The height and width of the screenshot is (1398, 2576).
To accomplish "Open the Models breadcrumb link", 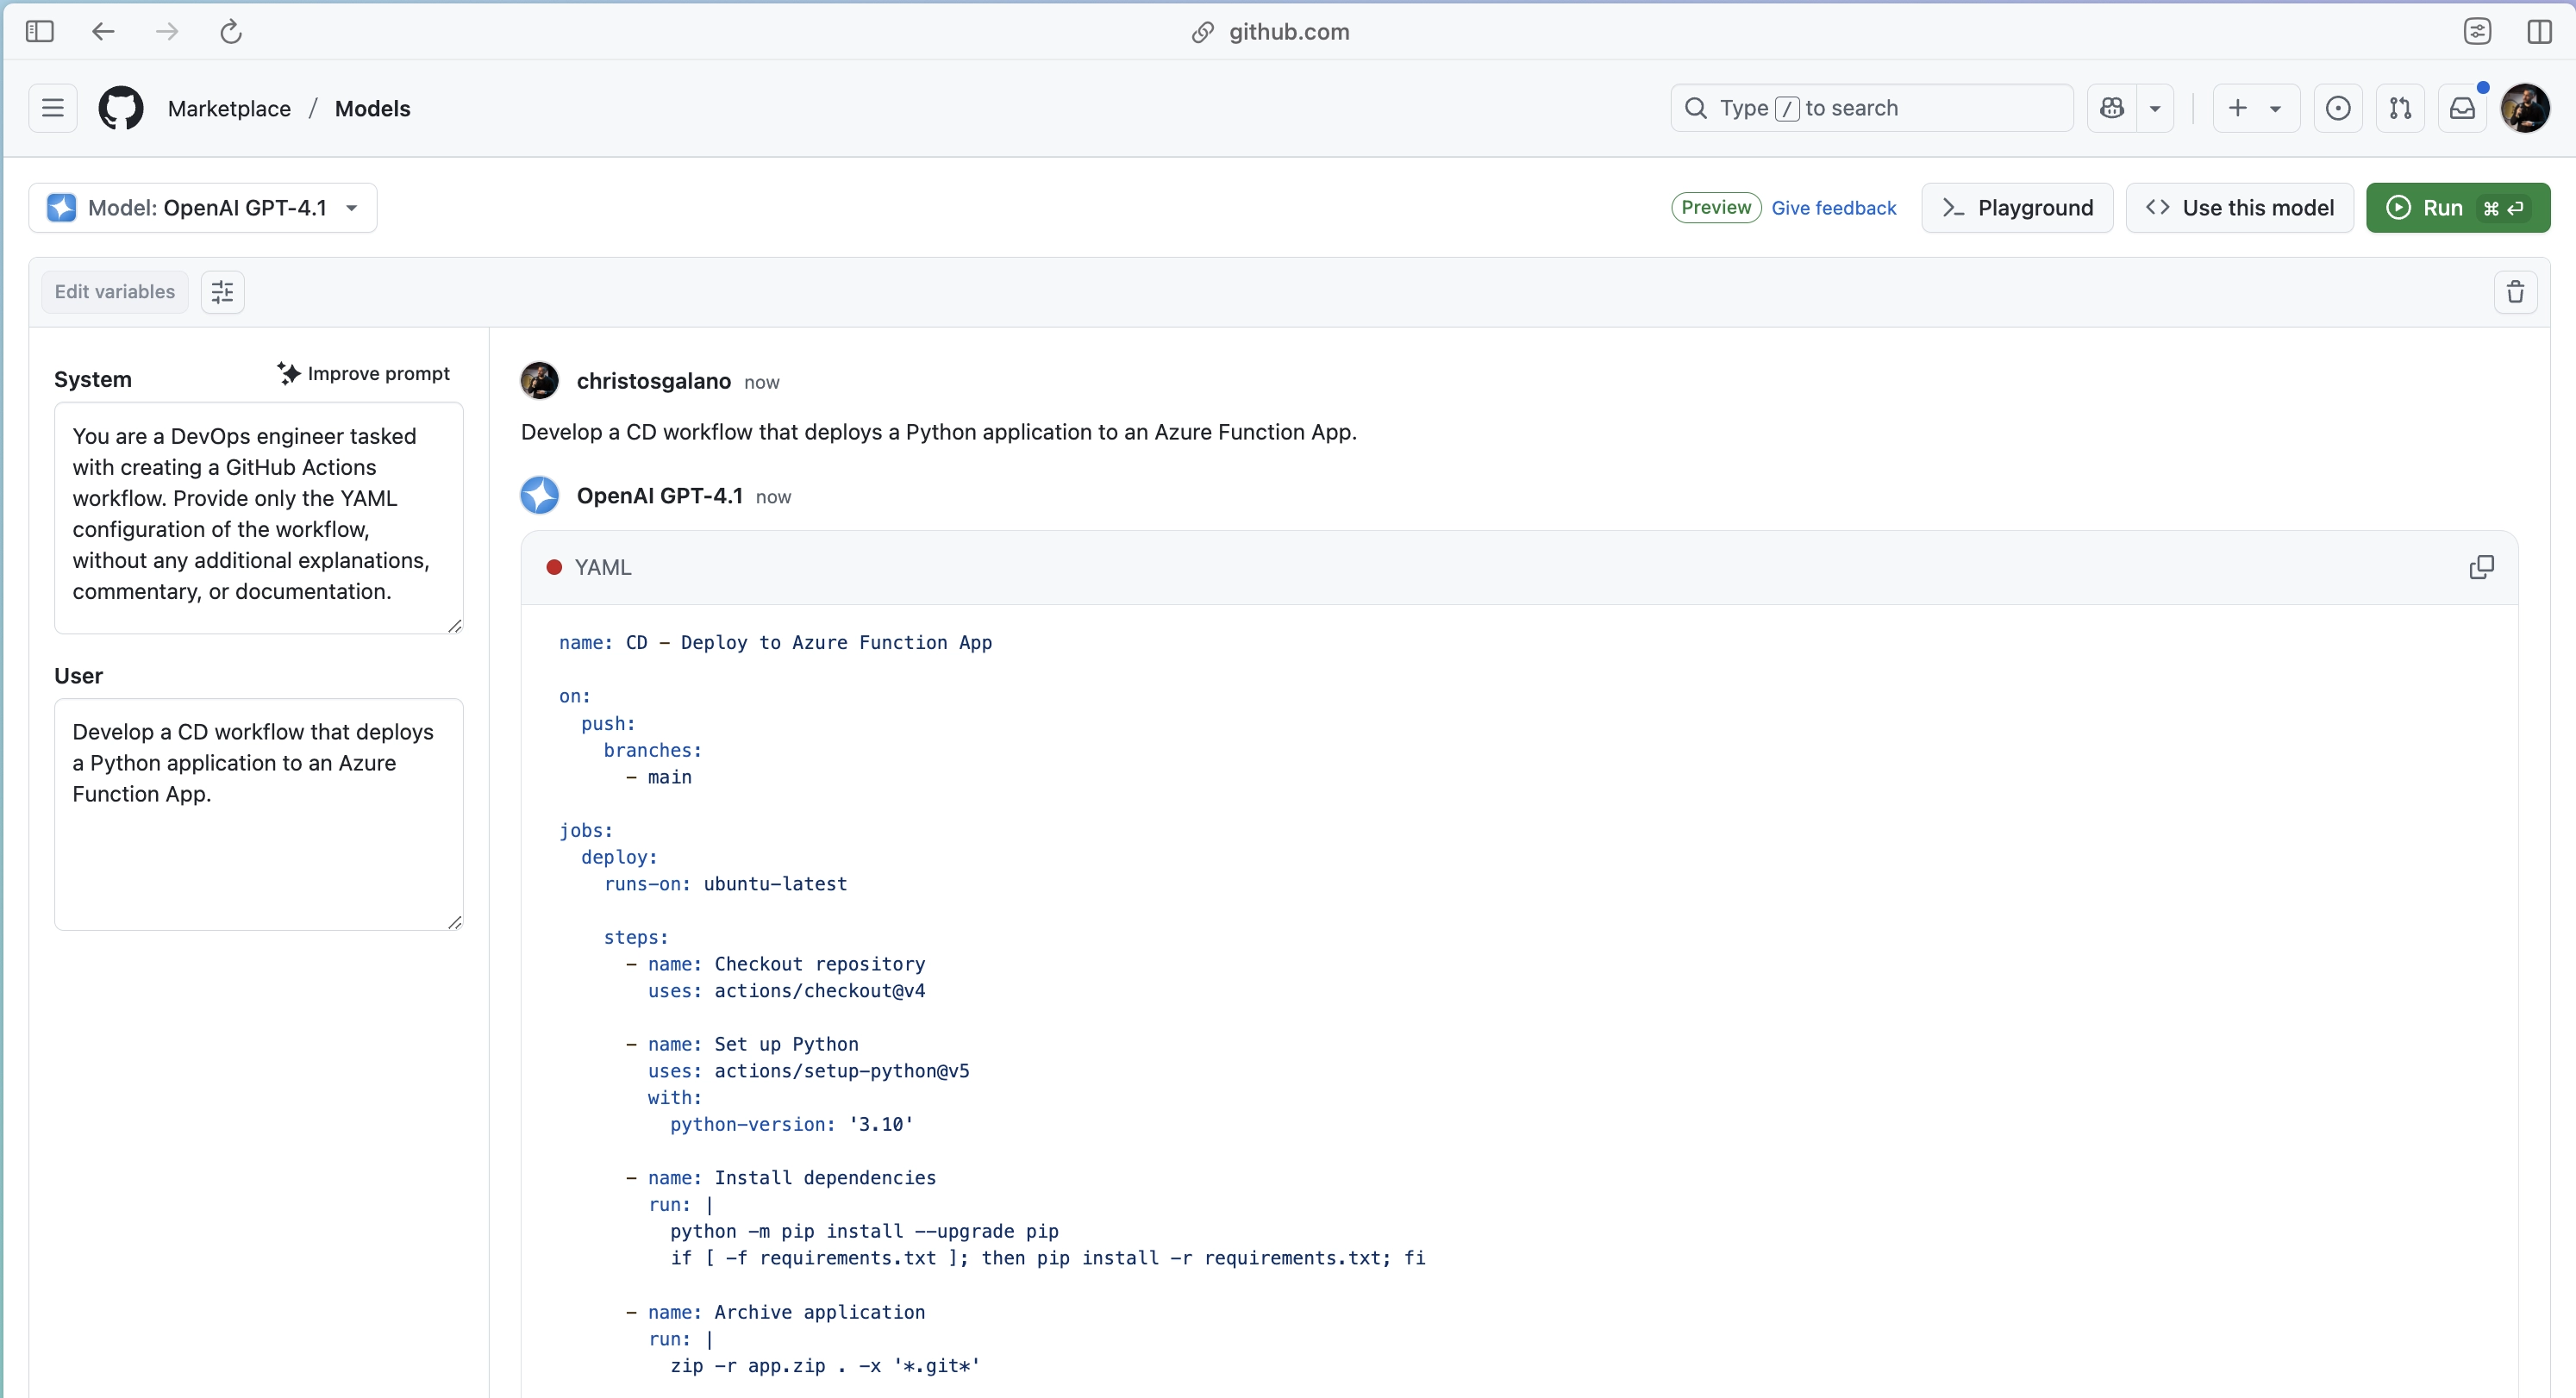I will coord(372,108).
